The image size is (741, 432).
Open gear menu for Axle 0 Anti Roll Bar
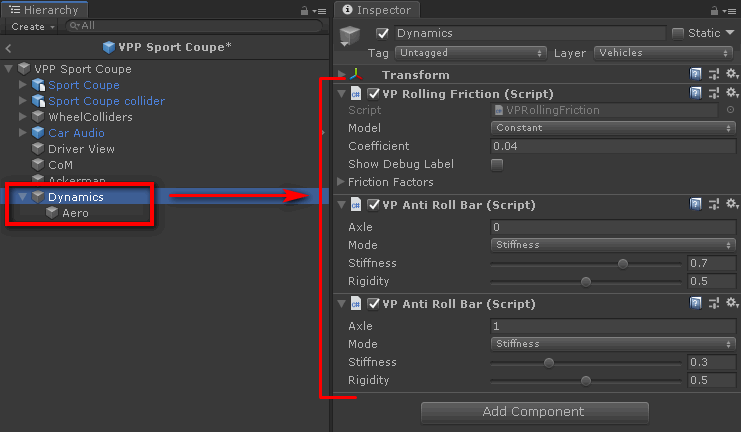click(x=732, y=204)
